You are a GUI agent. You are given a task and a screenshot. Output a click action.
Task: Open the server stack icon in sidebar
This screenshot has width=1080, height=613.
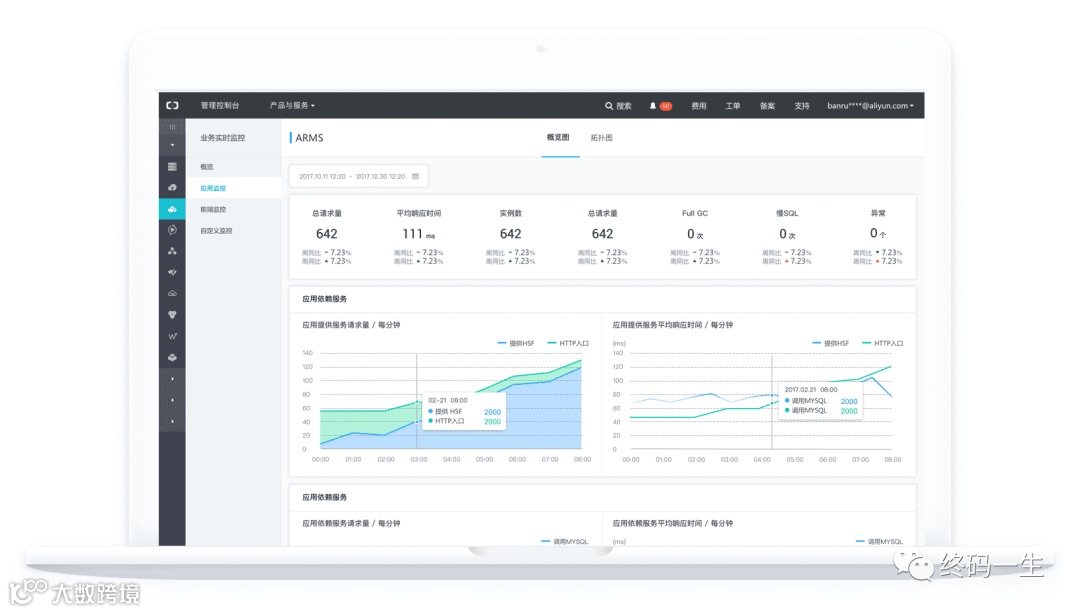click(172, 167)
